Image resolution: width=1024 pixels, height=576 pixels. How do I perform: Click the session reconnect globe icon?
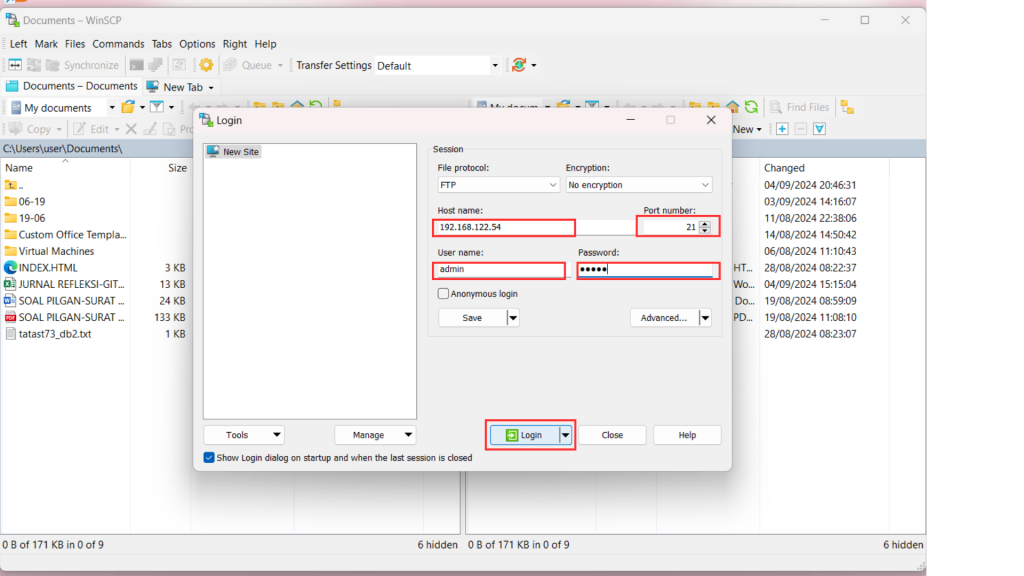pyautogui.click(x=519, y=65)
